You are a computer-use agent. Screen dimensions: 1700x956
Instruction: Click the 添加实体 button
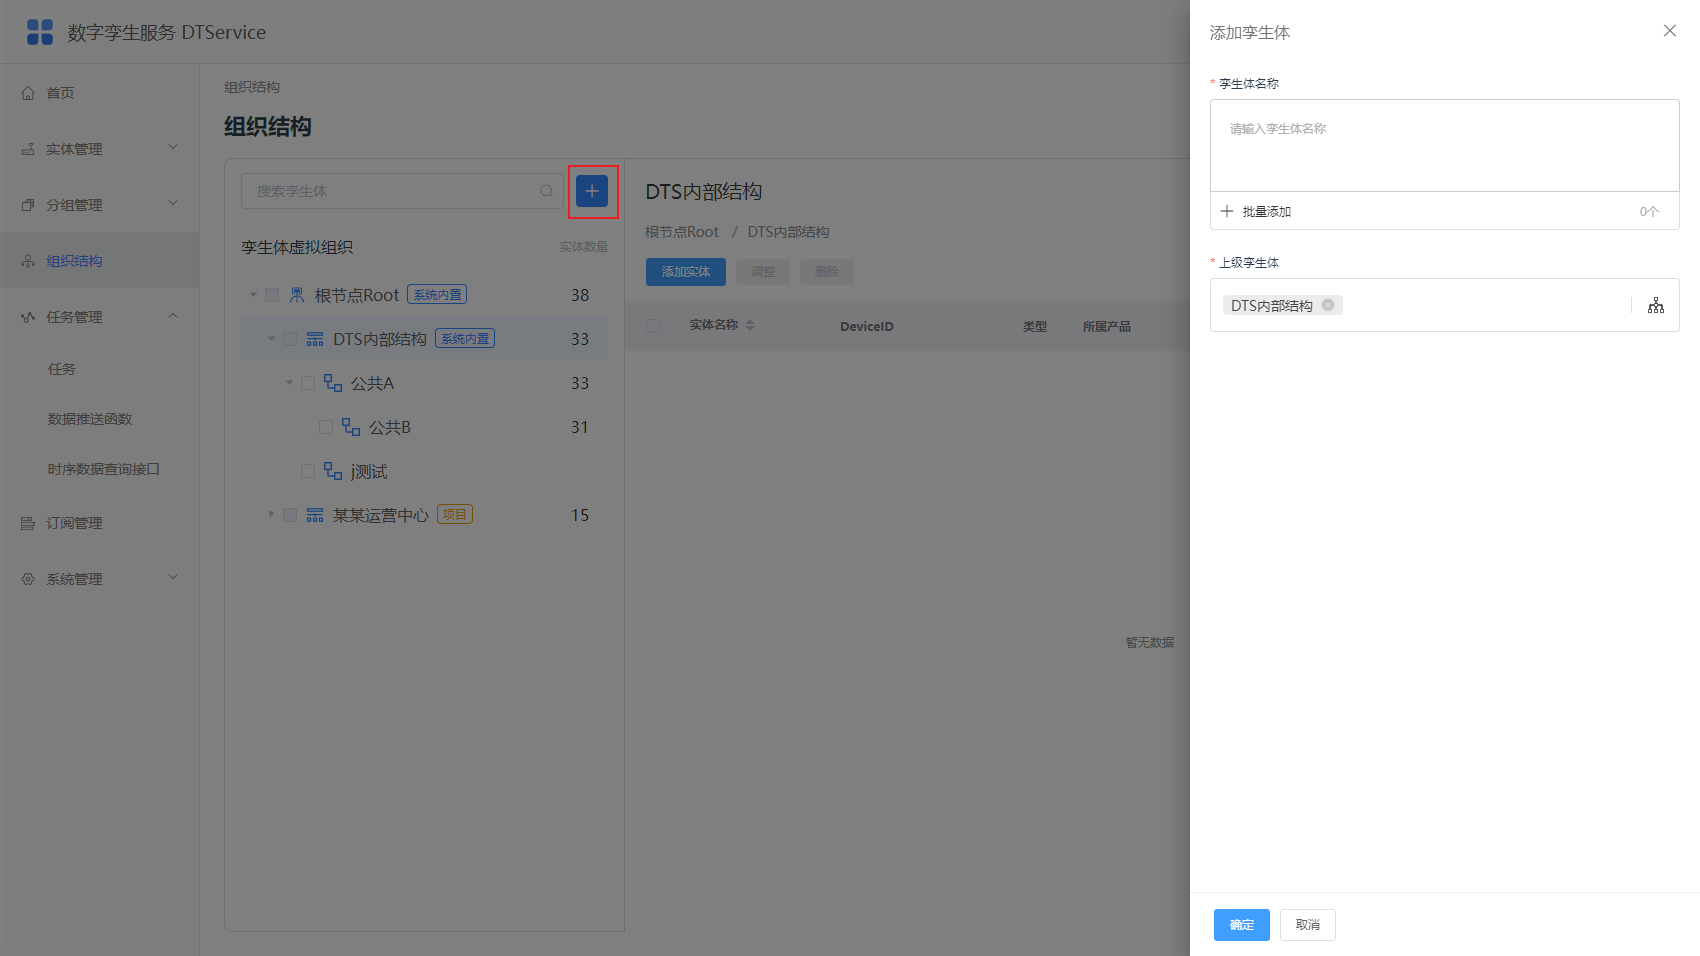(x=686, y=272)
